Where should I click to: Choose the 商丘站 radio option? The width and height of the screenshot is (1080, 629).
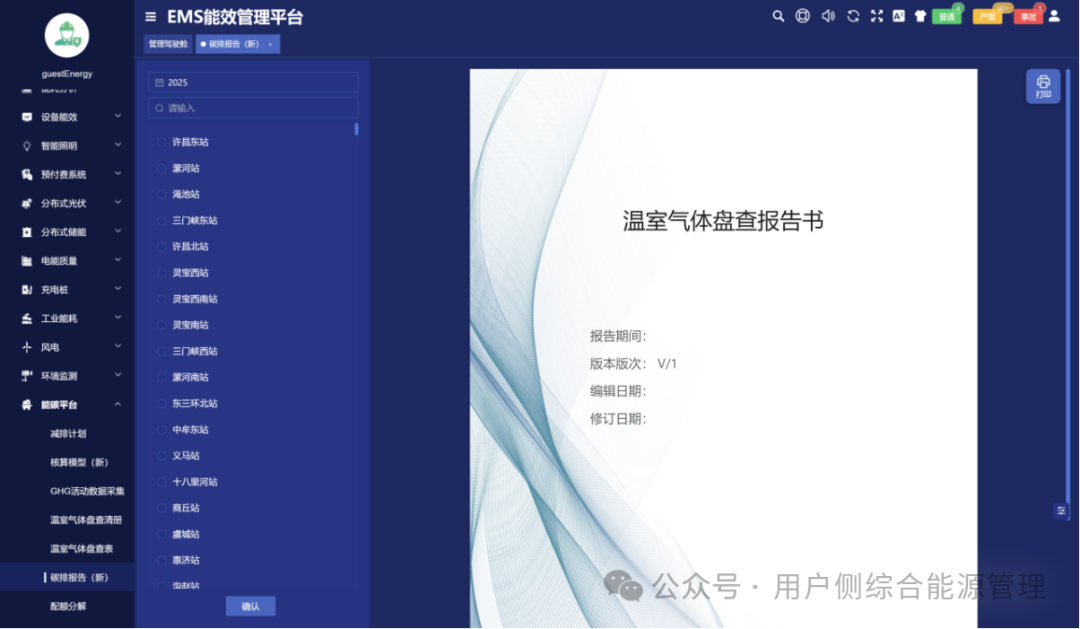tap(162, 508)
